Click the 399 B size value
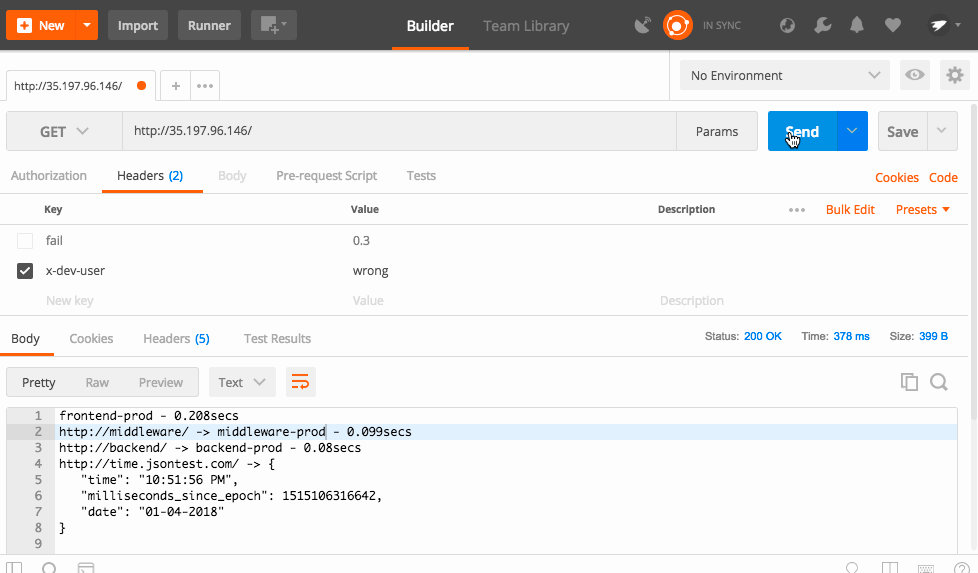This screenshot has width=978, height=573. 933,337
